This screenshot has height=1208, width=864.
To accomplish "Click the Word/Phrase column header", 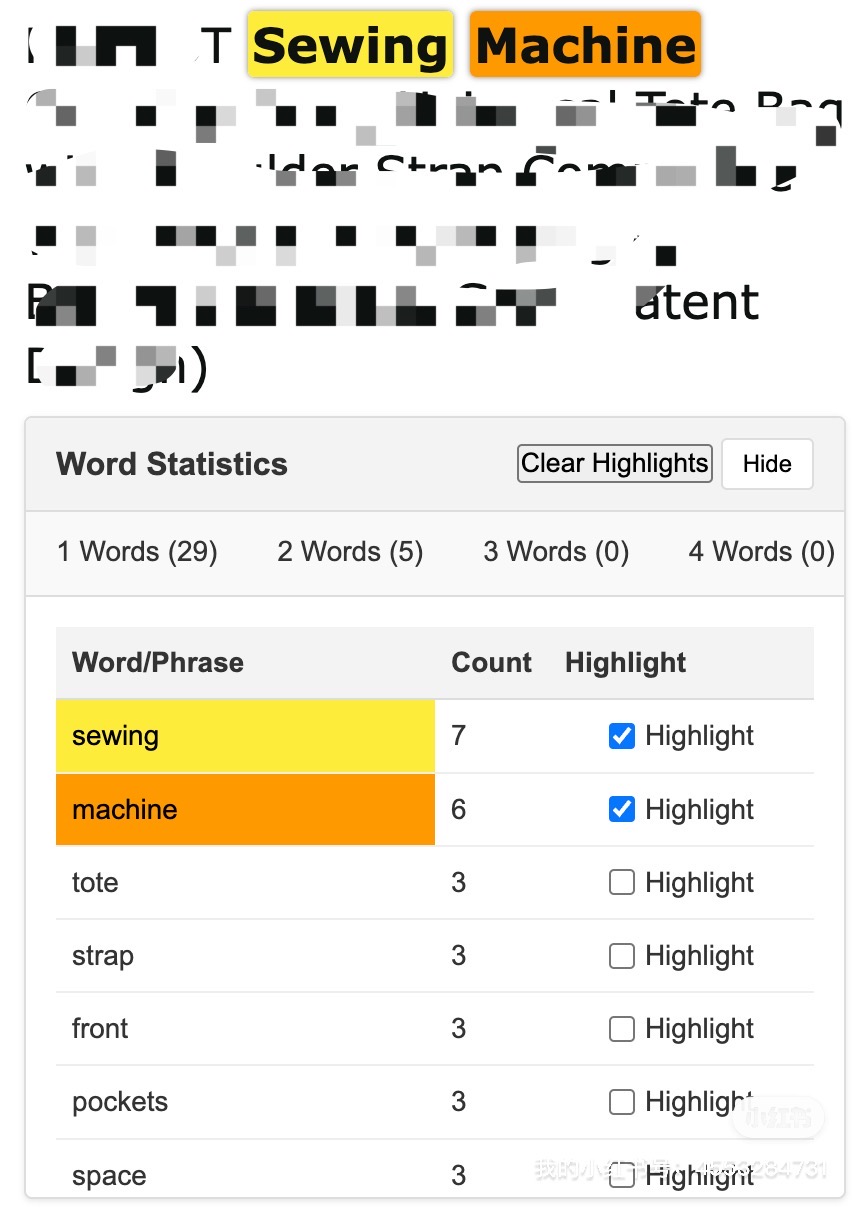I will (158, 663).
